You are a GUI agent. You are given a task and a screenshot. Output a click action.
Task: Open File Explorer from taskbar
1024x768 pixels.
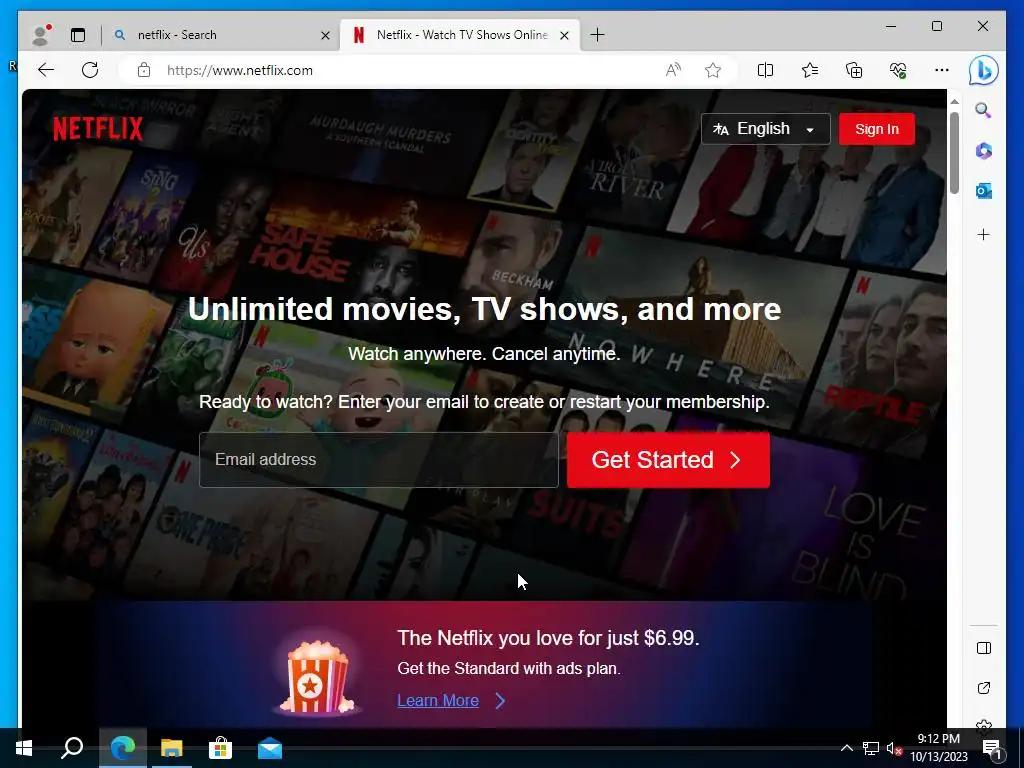click(172, 748)
